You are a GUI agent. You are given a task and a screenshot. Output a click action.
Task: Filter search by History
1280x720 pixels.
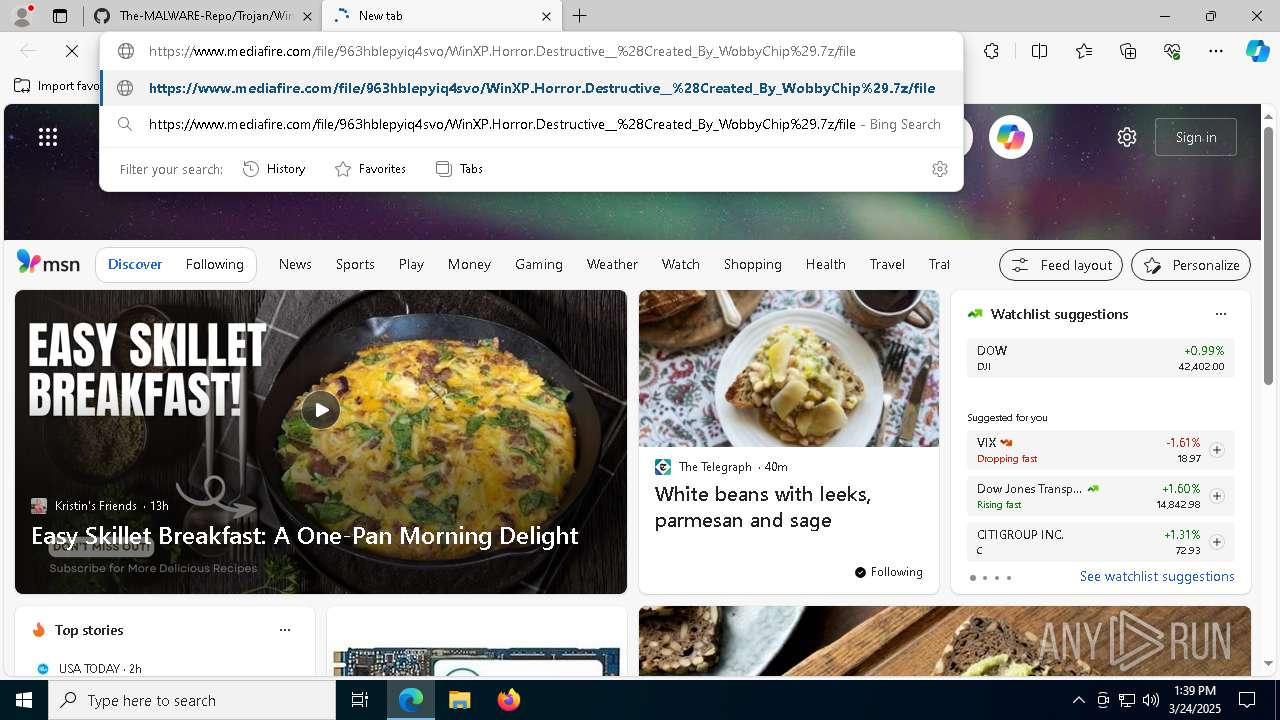point(274,169)
